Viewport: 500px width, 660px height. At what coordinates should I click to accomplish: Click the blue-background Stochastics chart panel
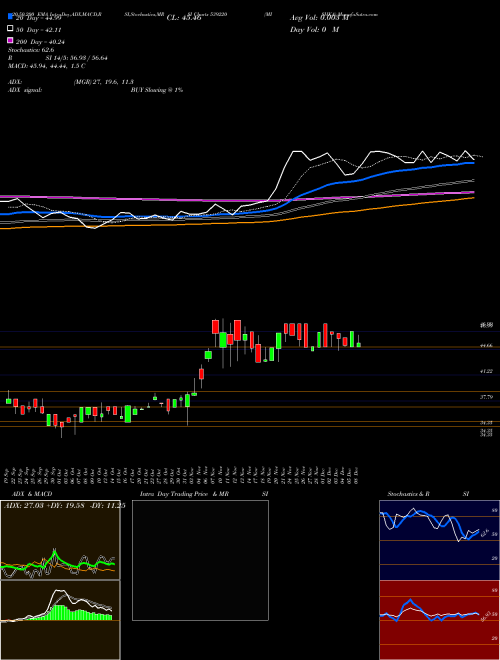click(439, 540)
